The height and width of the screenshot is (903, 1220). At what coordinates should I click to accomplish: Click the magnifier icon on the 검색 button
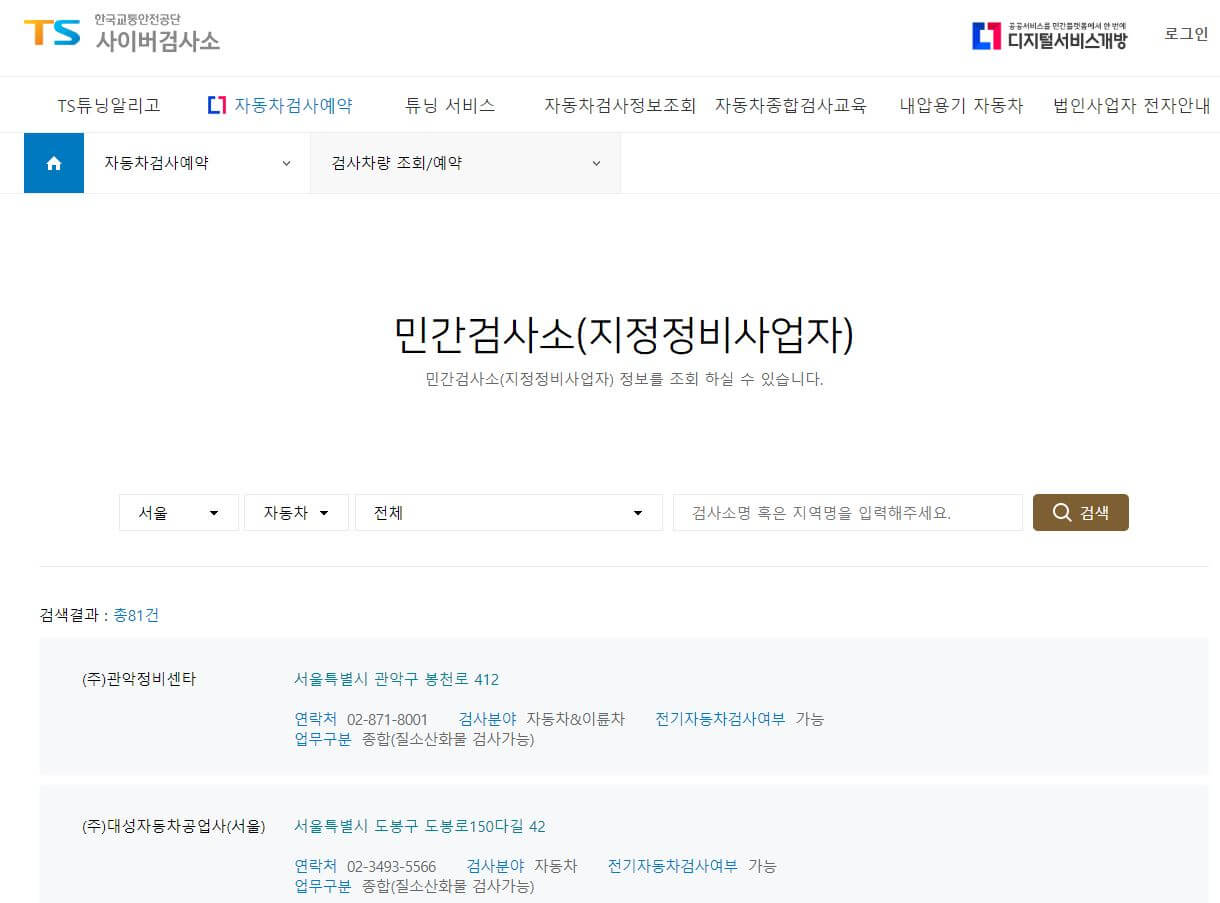[x=1061, y=512]
